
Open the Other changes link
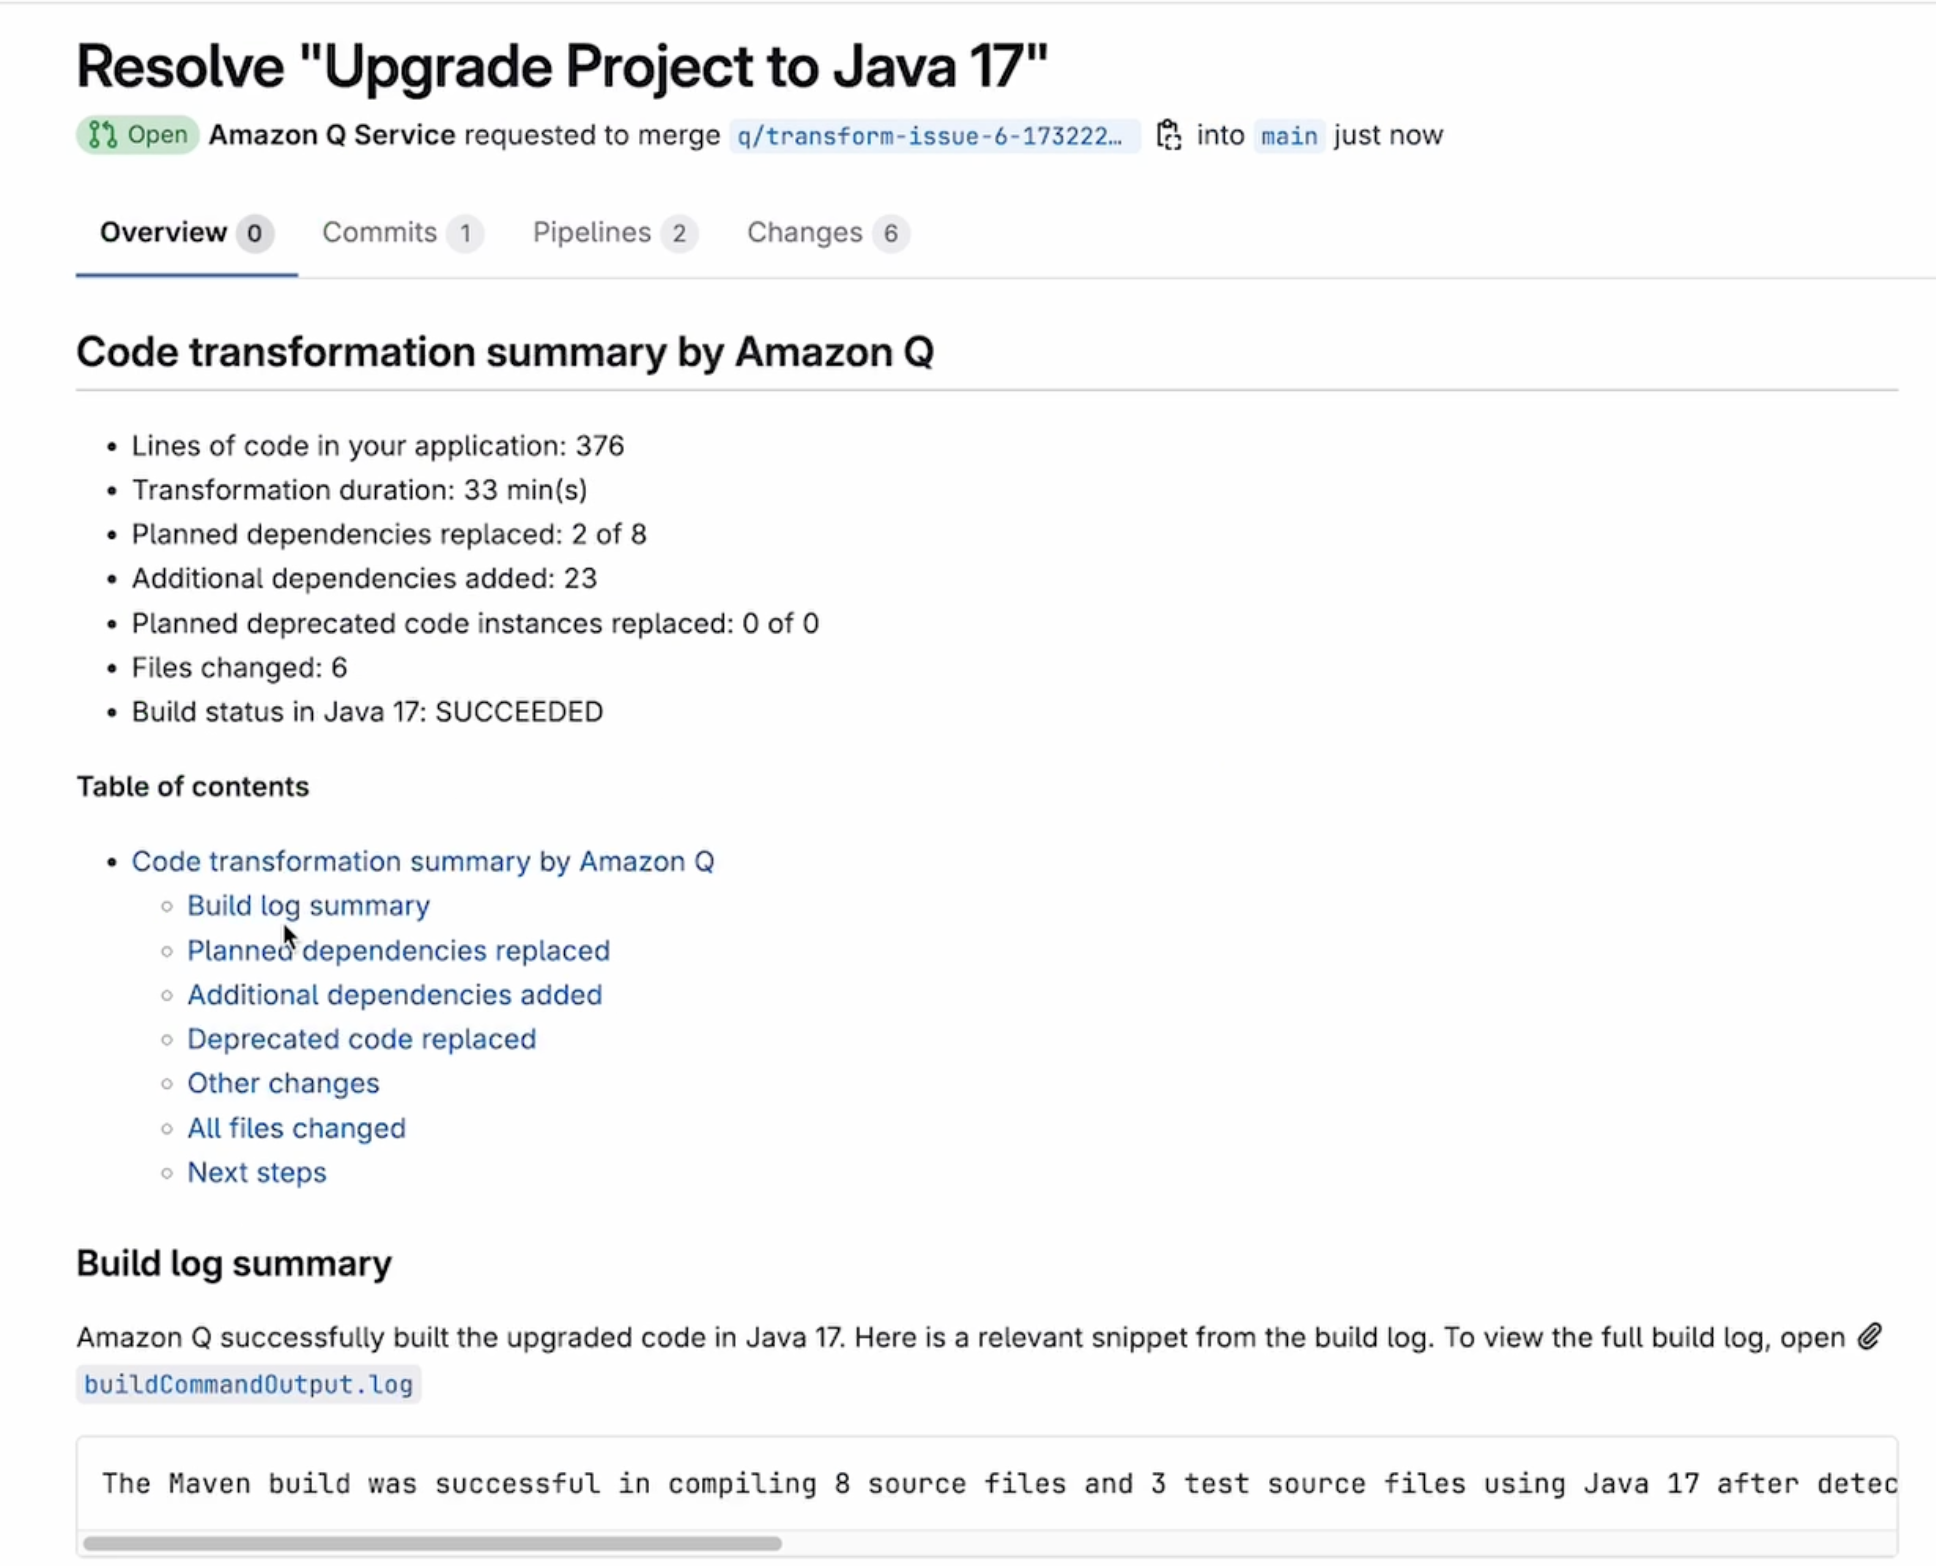pos(283,1083)
